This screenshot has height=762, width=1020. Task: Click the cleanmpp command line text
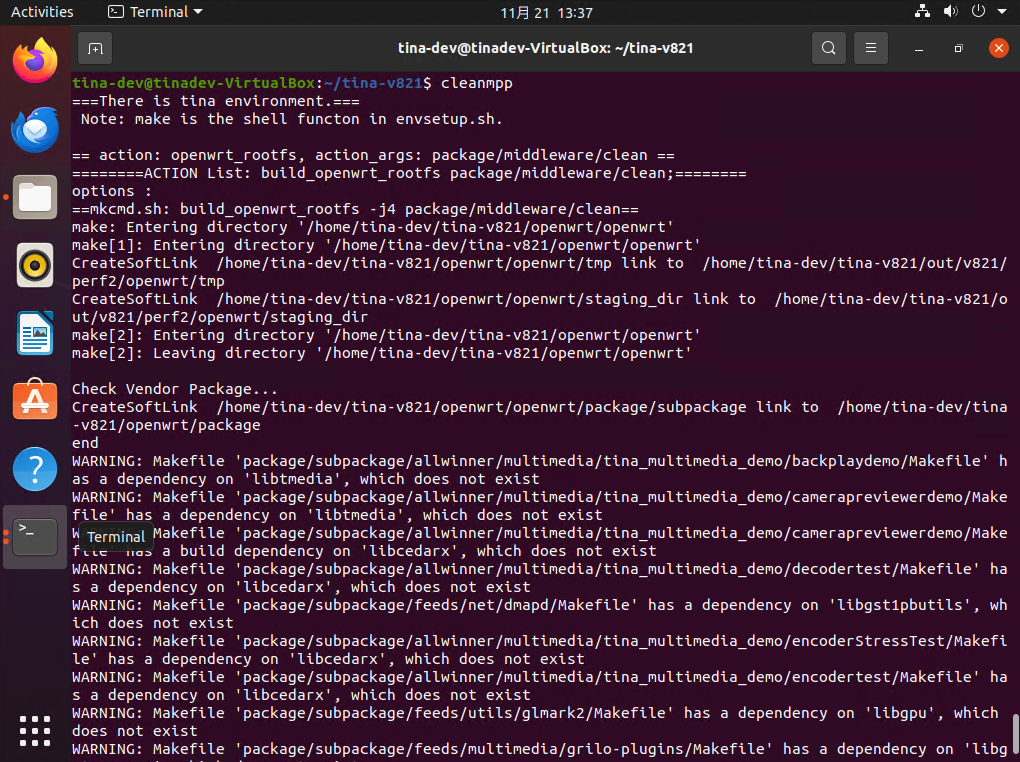pyautogui.click(x=475, y=83)
